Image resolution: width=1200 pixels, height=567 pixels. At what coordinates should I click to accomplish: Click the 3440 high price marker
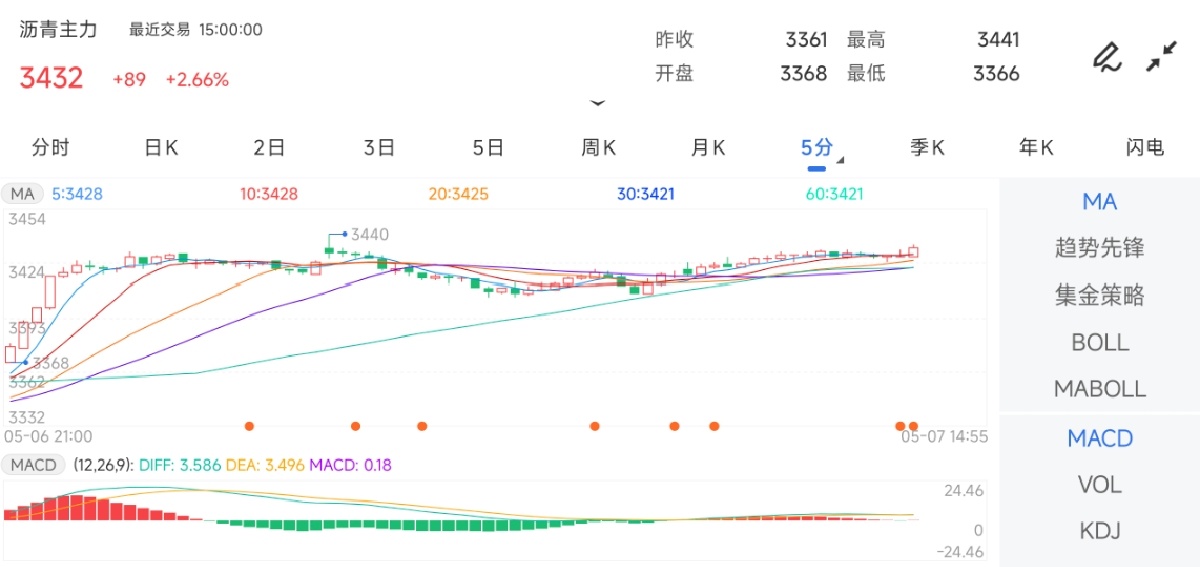pos(369,234)
